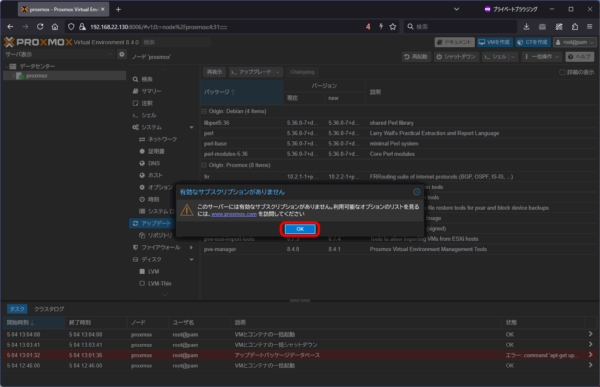
Task: Open the browser home page icon
Action: (55, 26)
